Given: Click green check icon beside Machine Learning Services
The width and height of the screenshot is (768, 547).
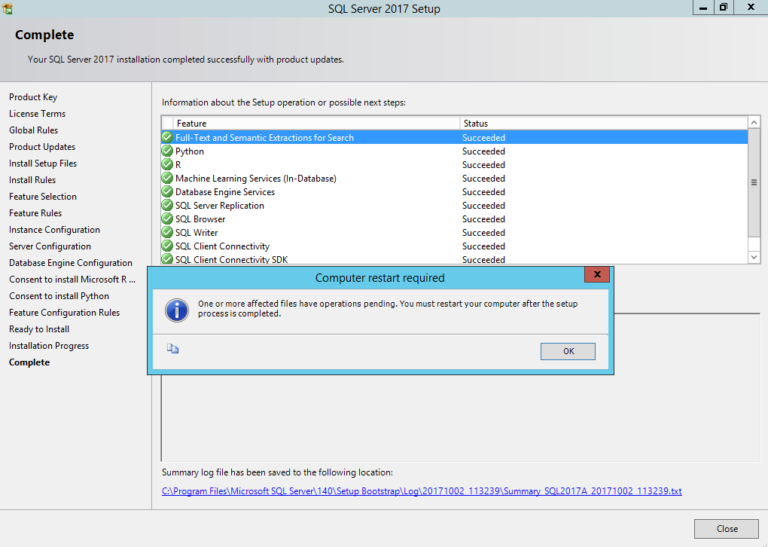Looking at the screenshot, I should [x=167, y=178].
